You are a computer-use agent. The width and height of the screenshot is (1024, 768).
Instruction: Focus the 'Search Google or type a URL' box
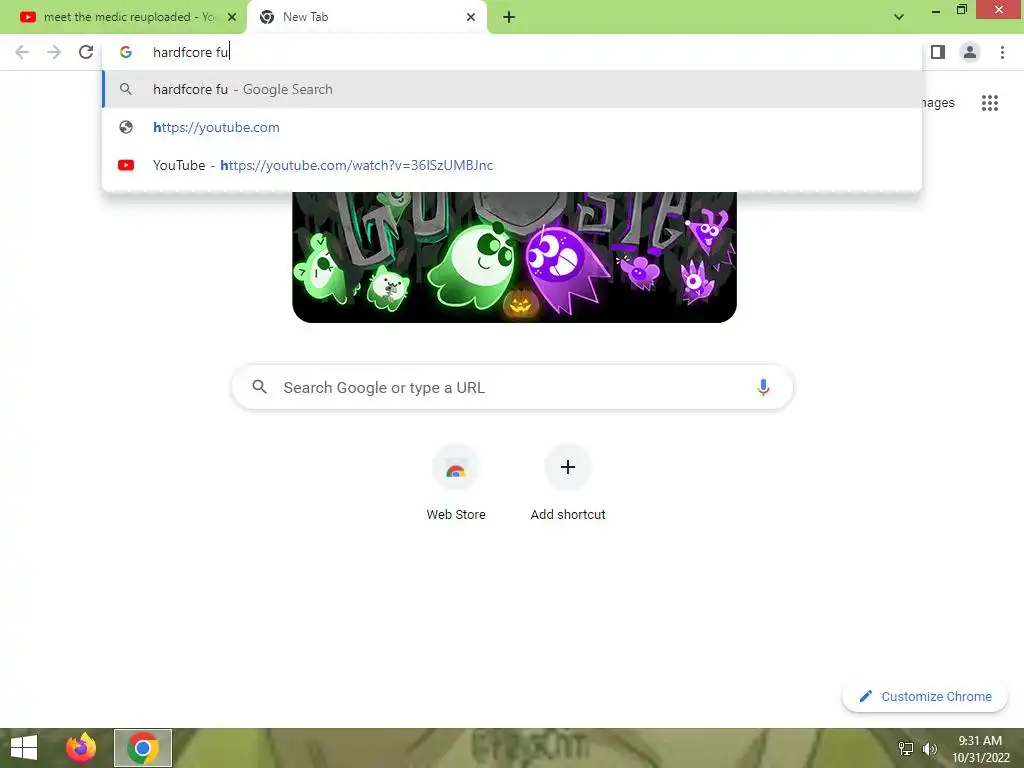pyautogui.click(x=512, y=387)
